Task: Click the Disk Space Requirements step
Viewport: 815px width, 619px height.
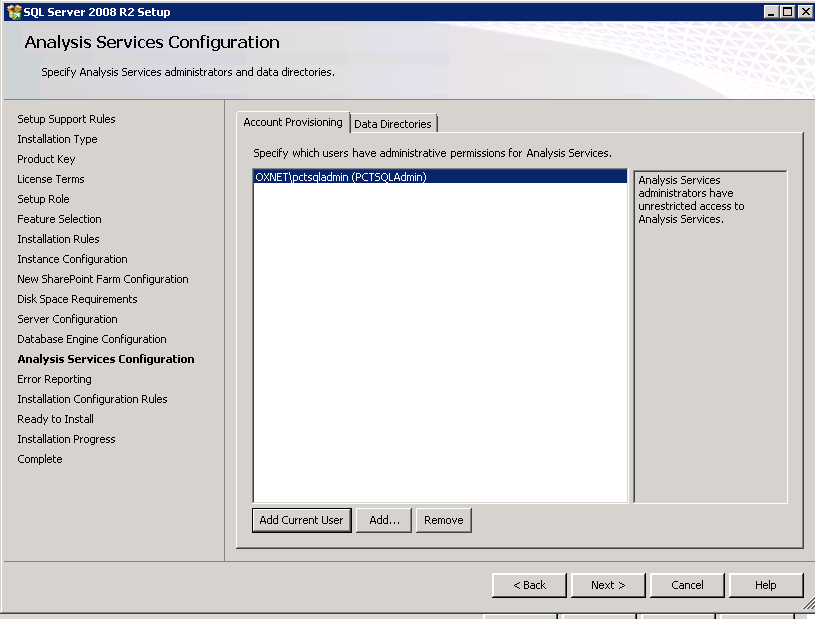Action: (77, 299)
